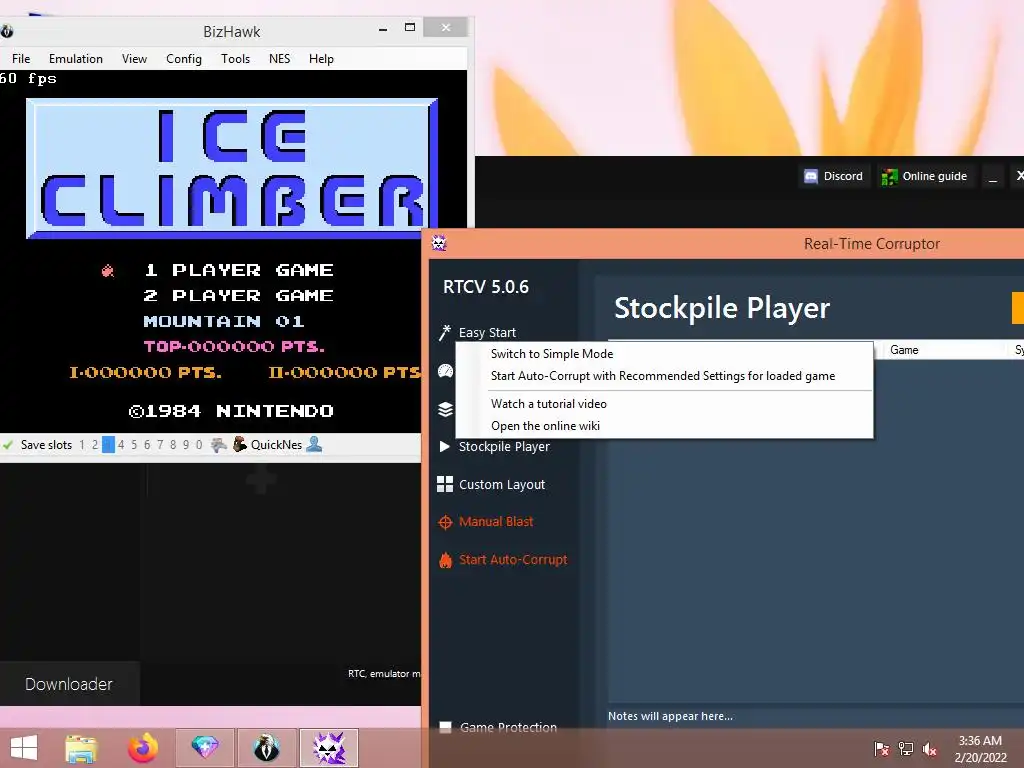Click the Discord logo icon
Viewport: 1024px width, 768px height.
(811, 176)
